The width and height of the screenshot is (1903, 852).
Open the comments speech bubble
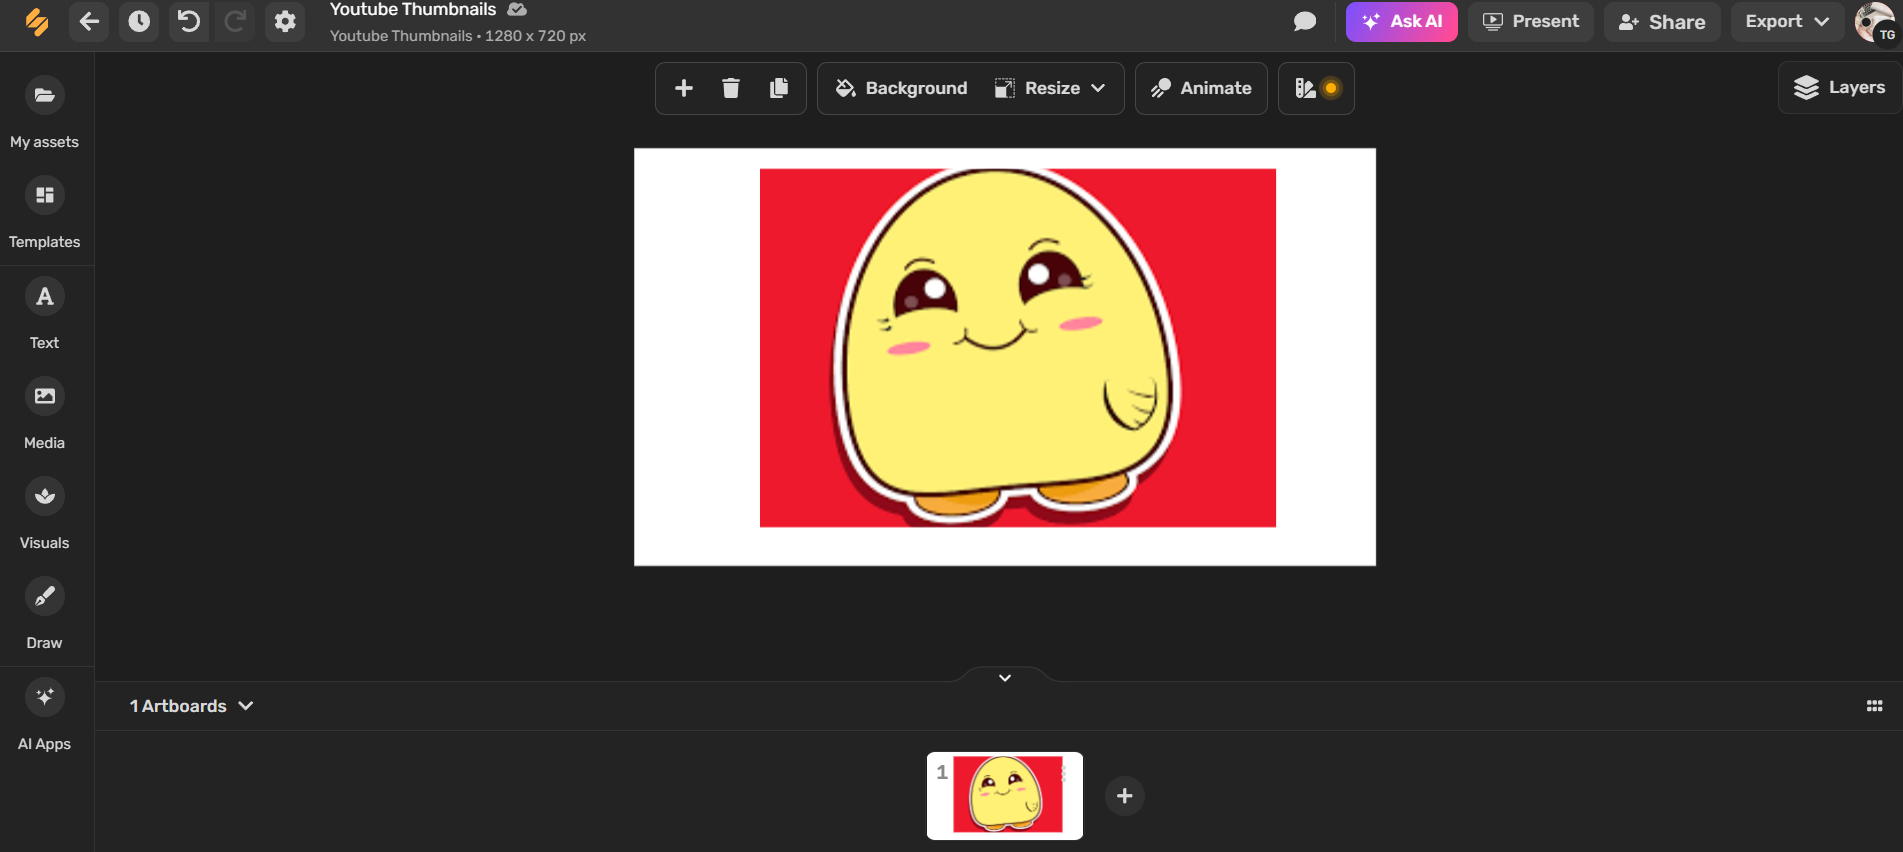point(1304,21)
